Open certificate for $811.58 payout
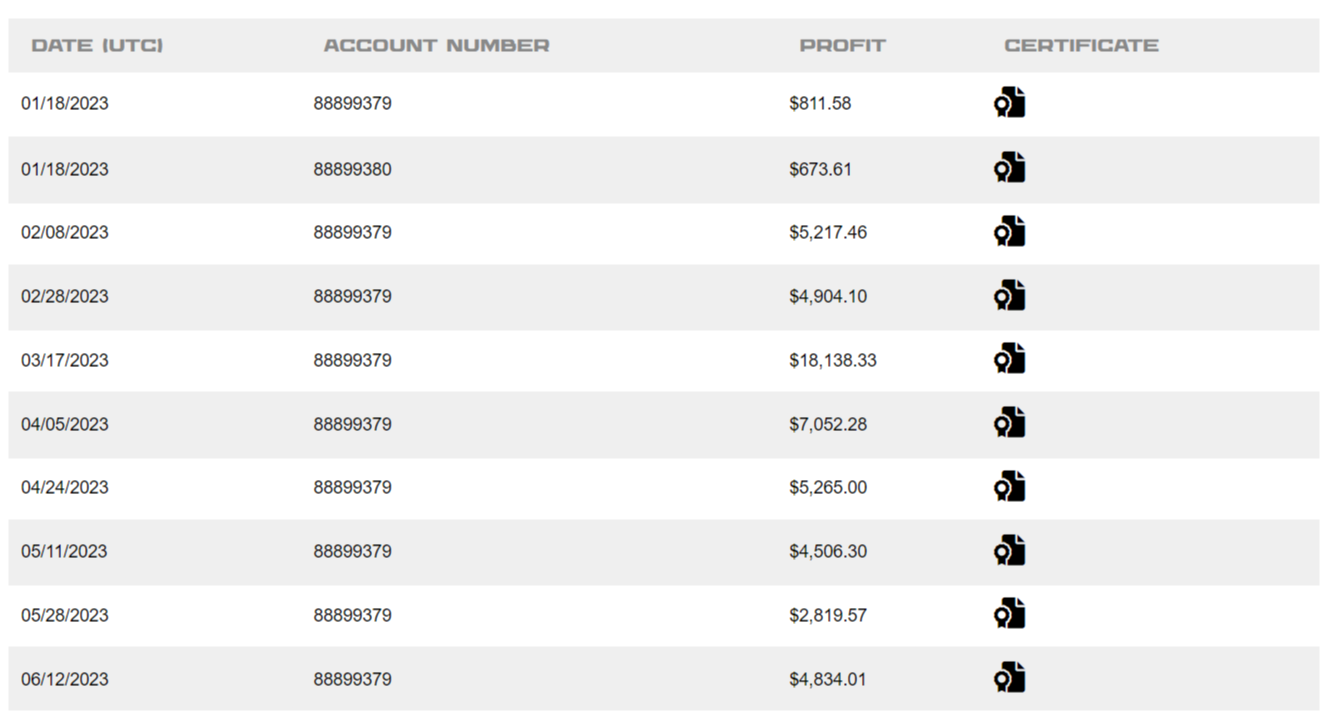 pos(1010,103)
